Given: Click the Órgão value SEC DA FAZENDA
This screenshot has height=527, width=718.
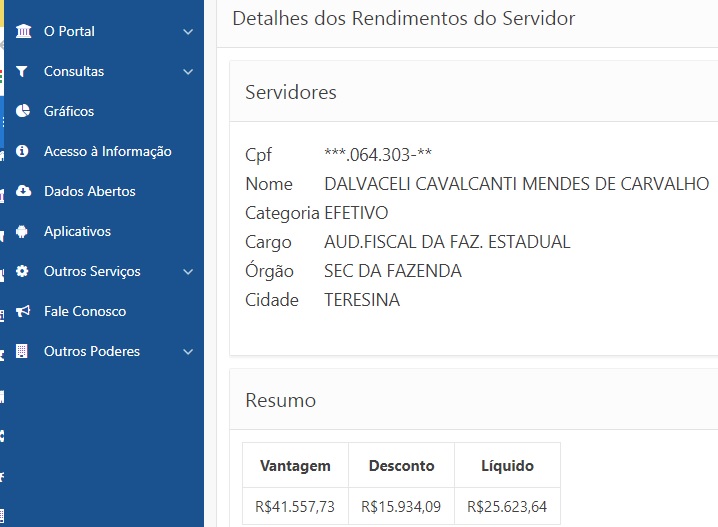Looking at the screenshot, I should point(393,271).
